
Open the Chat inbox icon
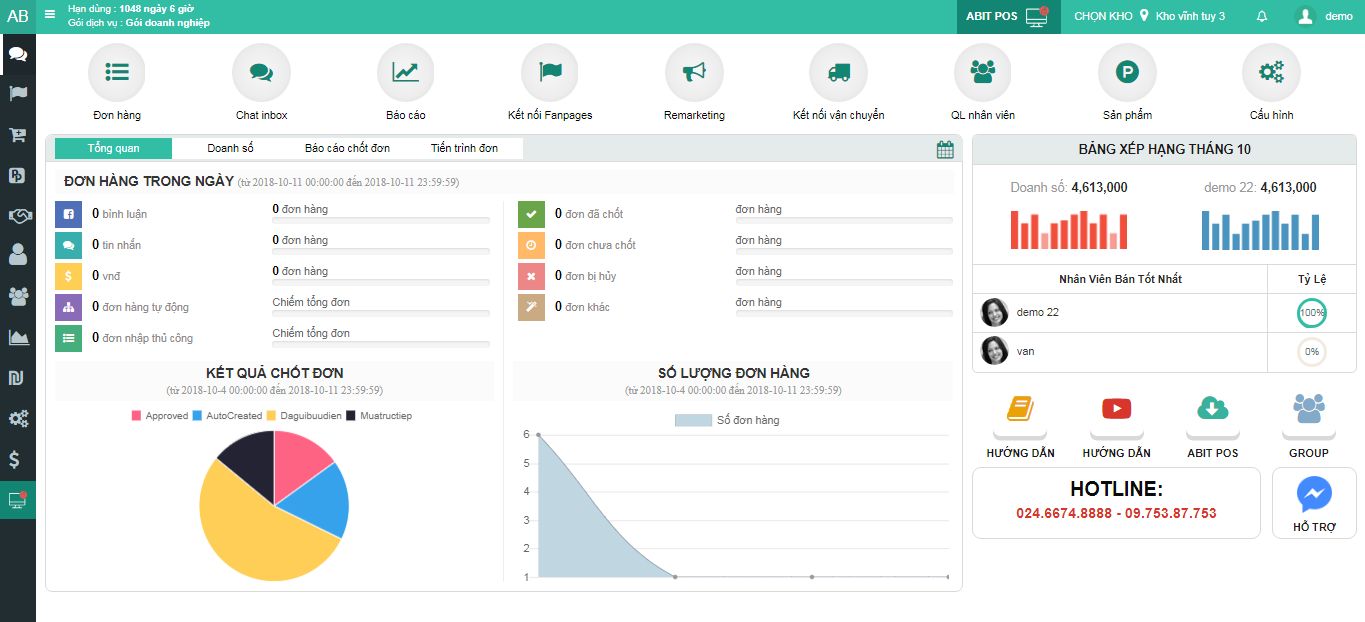pos(261,72)
